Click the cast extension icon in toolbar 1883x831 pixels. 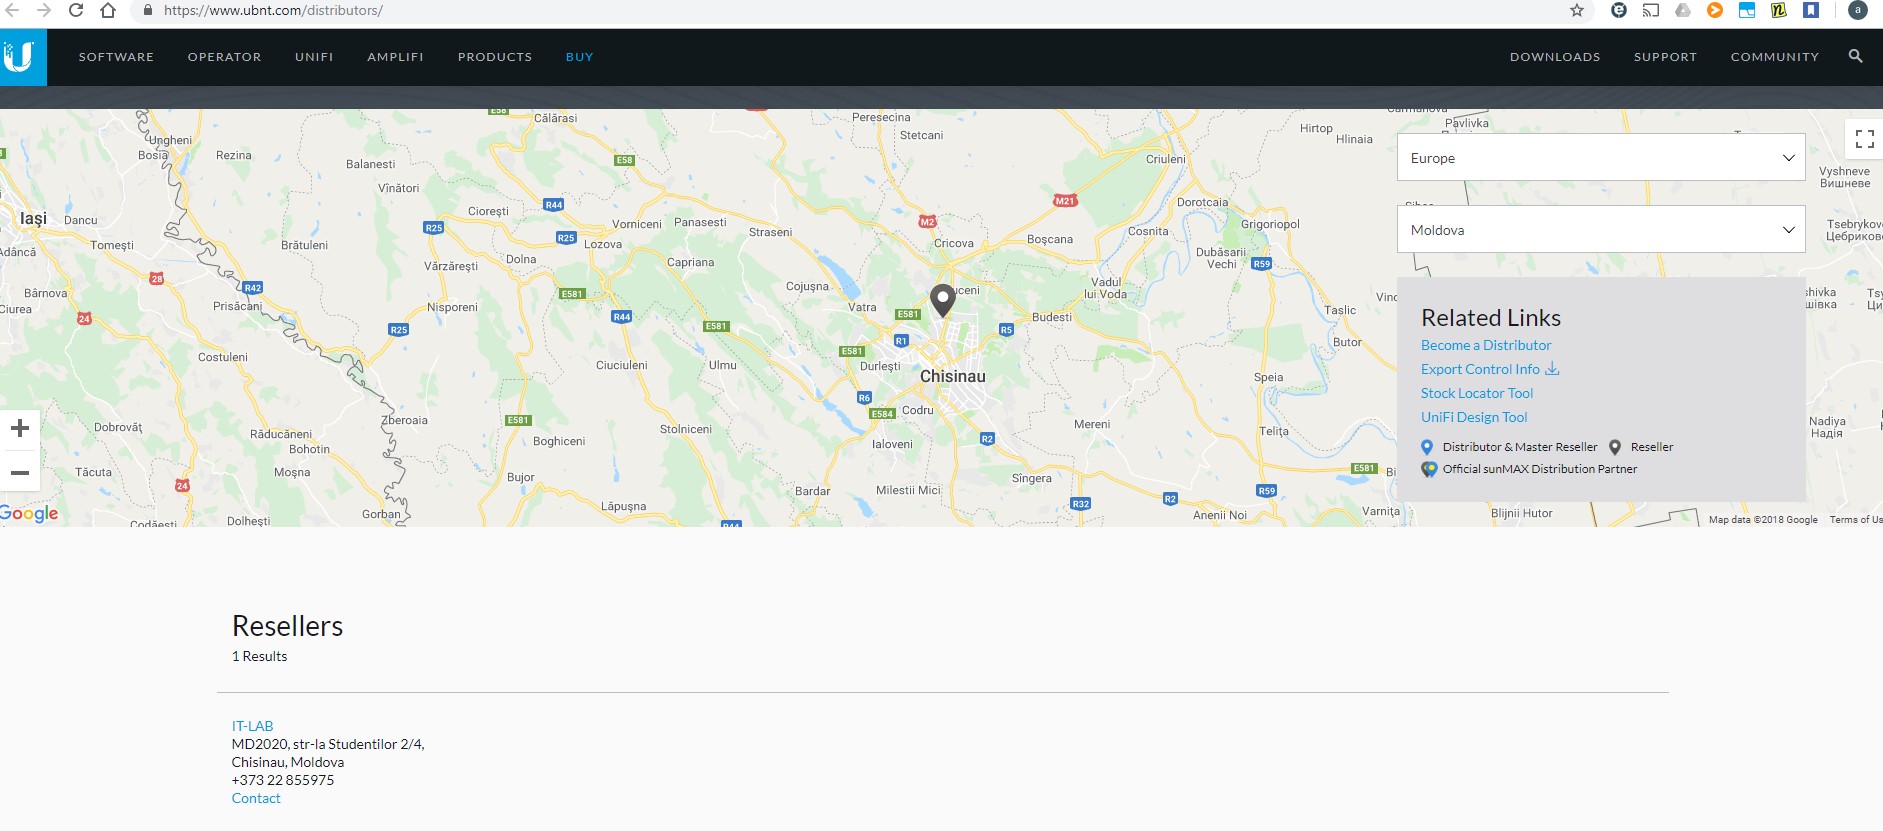1651,11
